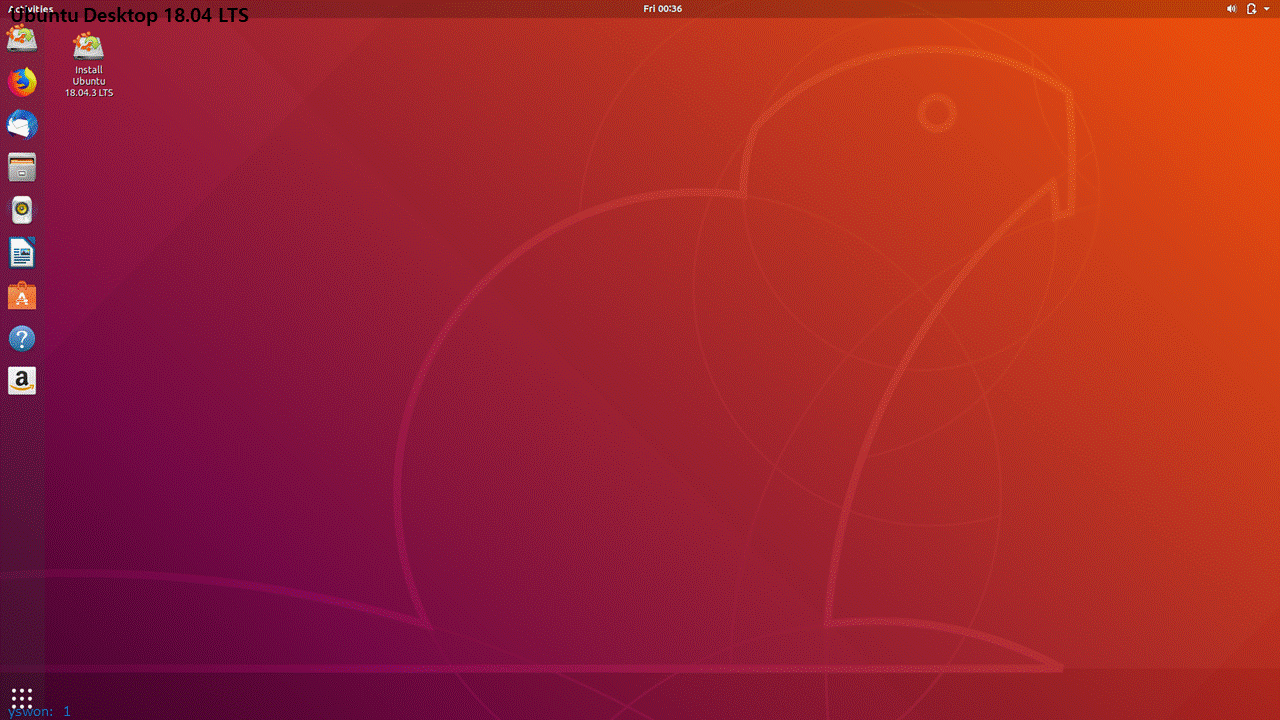Image resolution: width=1280 pixels, height=720 pixels.
Task: Open the Files manager dock icon
Action: pos(22,167)
